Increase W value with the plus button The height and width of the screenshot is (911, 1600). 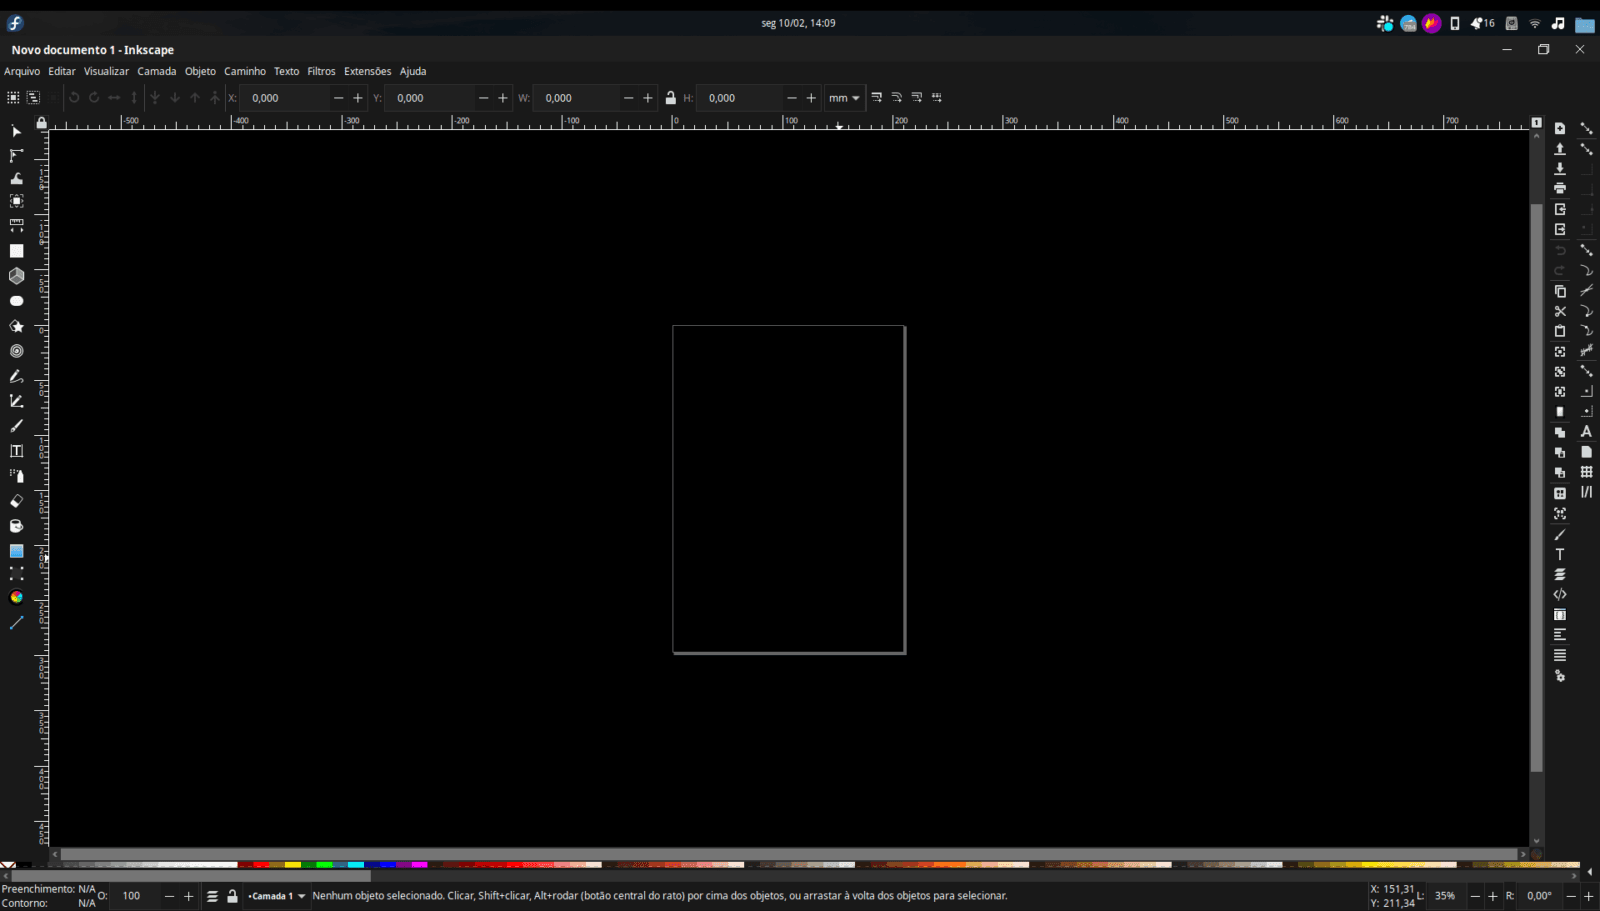pyautogui.click(x=647, y=97)
